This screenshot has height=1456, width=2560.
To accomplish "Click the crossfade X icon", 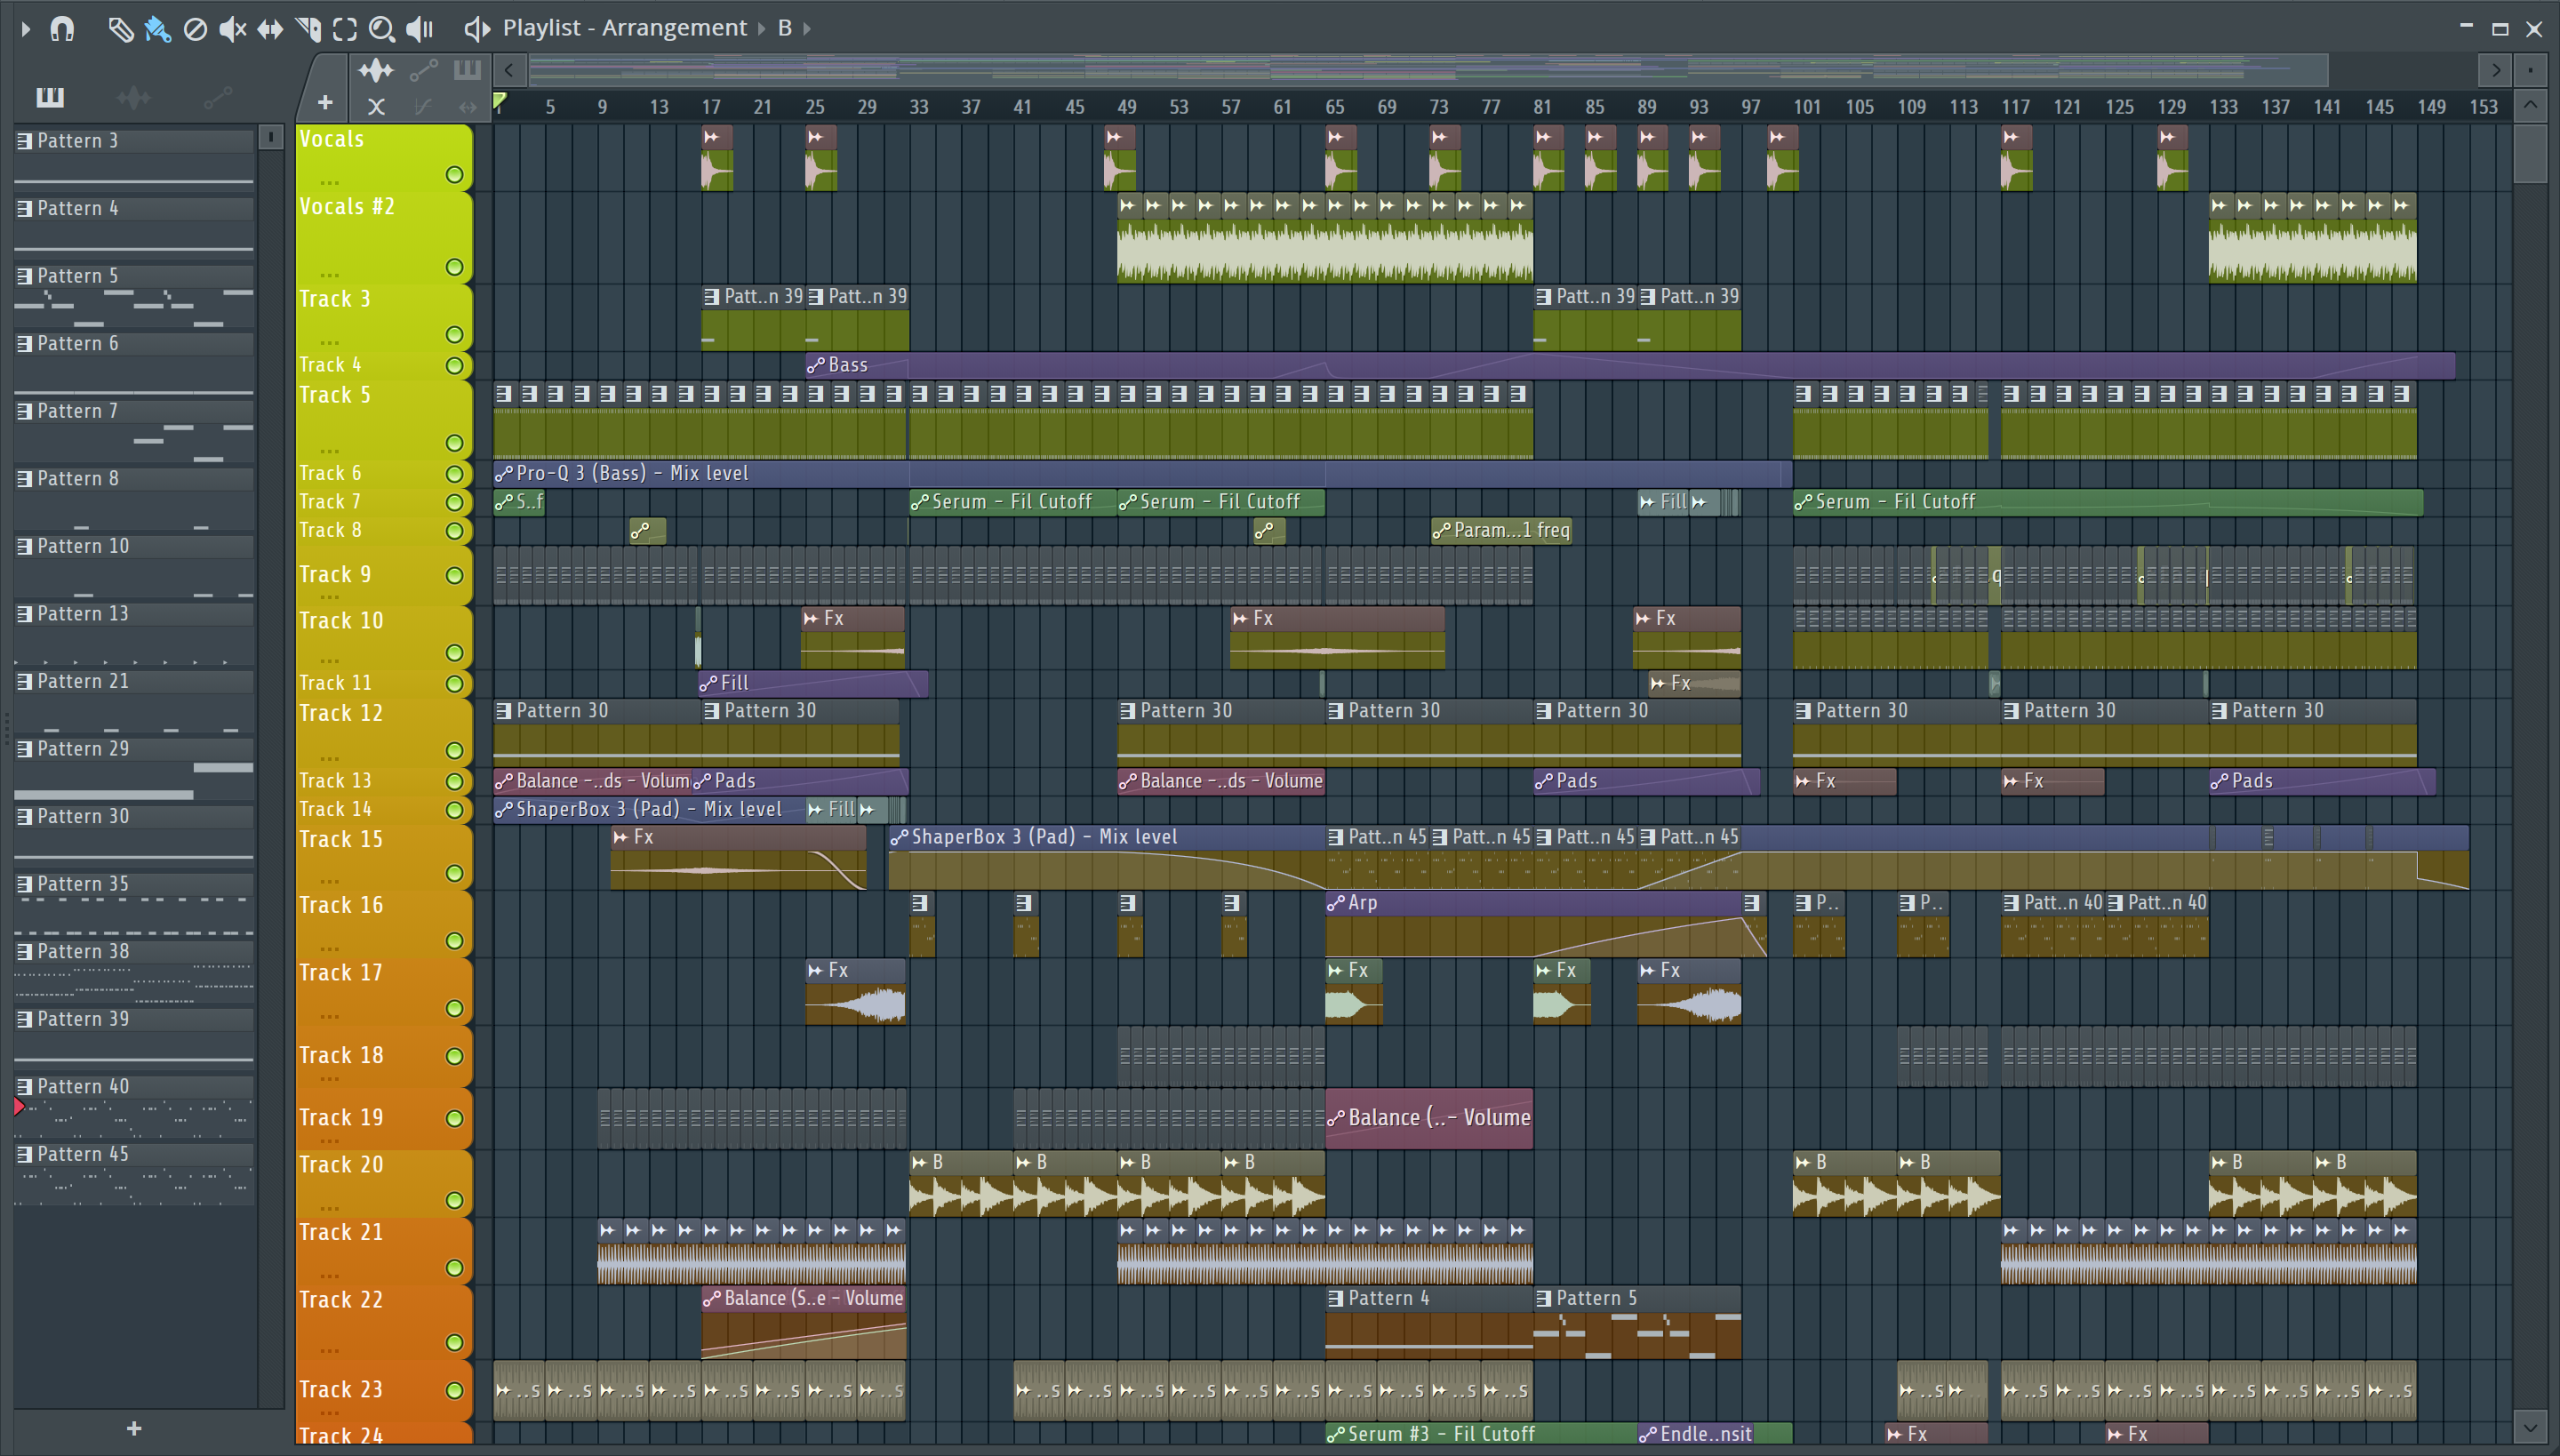I will coord(376,106).
